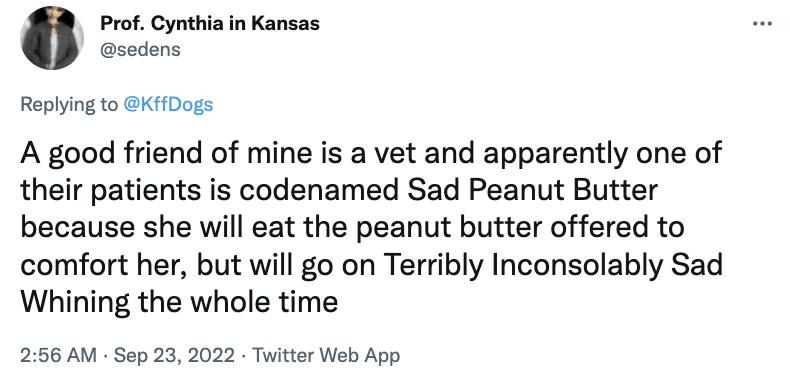
Task: Click the word 'apparently' in the tweet
Action: point(556,154)
